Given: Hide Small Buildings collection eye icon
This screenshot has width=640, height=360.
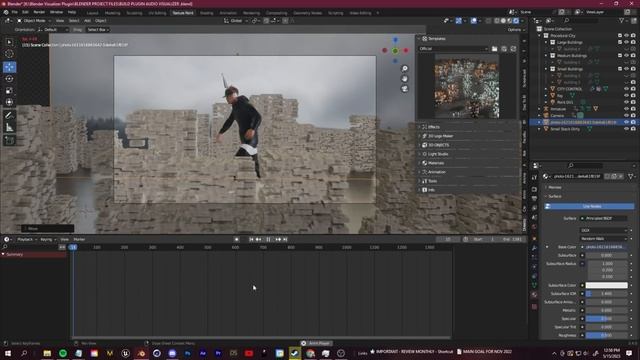Looking at the screenshot, I should tap(627, 69).
